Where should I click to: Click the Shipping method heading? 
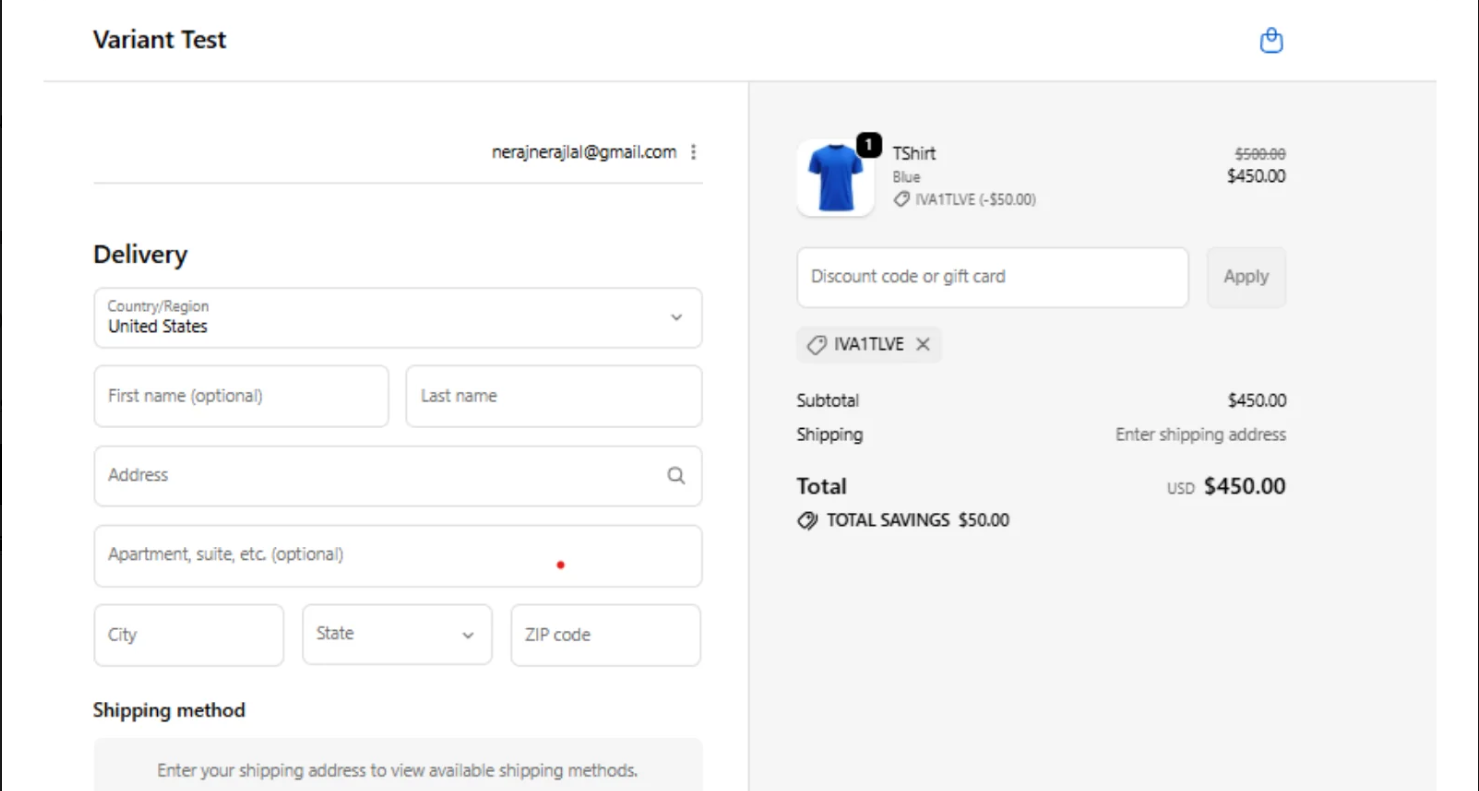pyautogui.click(x=169, y=711)
